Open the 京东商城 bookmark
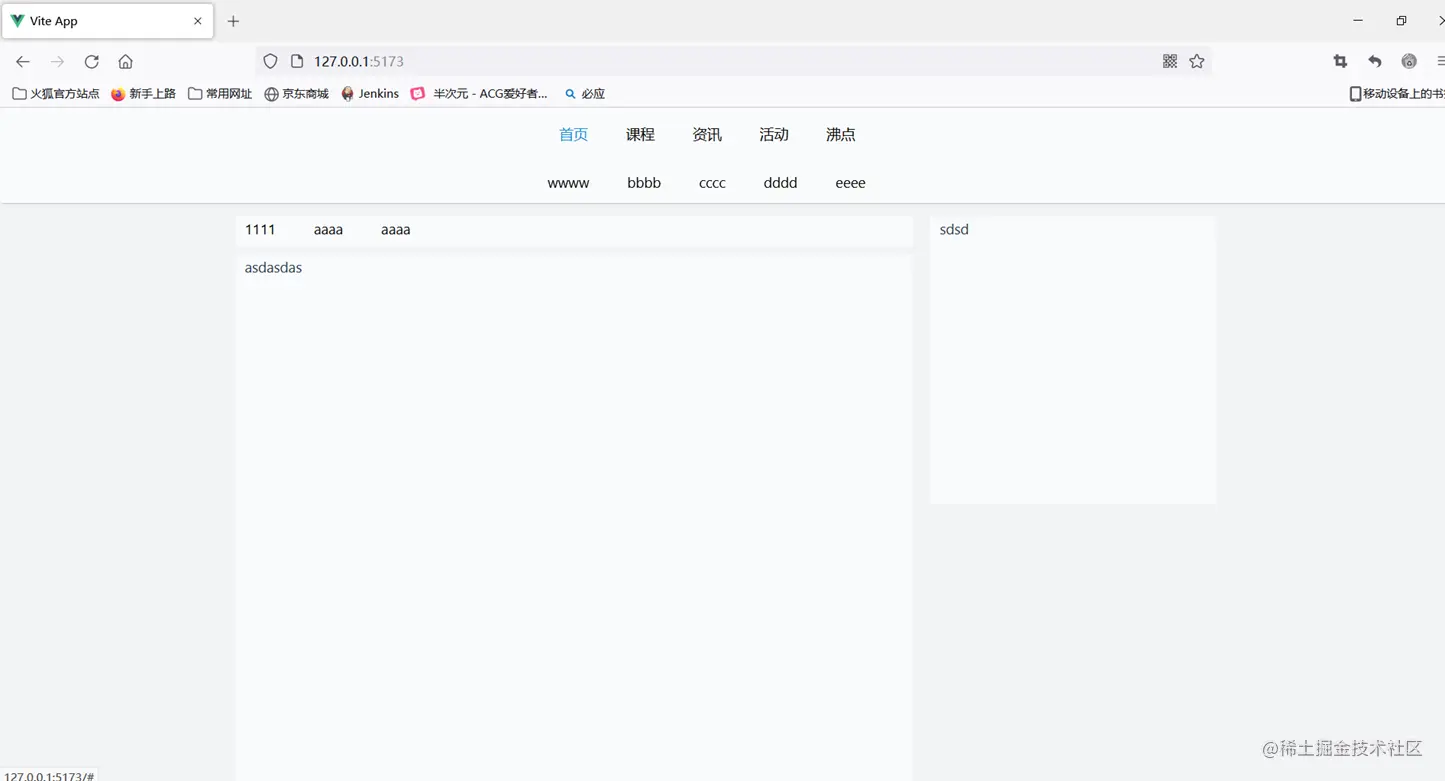 pyautogui.click(x=296, y=94)
